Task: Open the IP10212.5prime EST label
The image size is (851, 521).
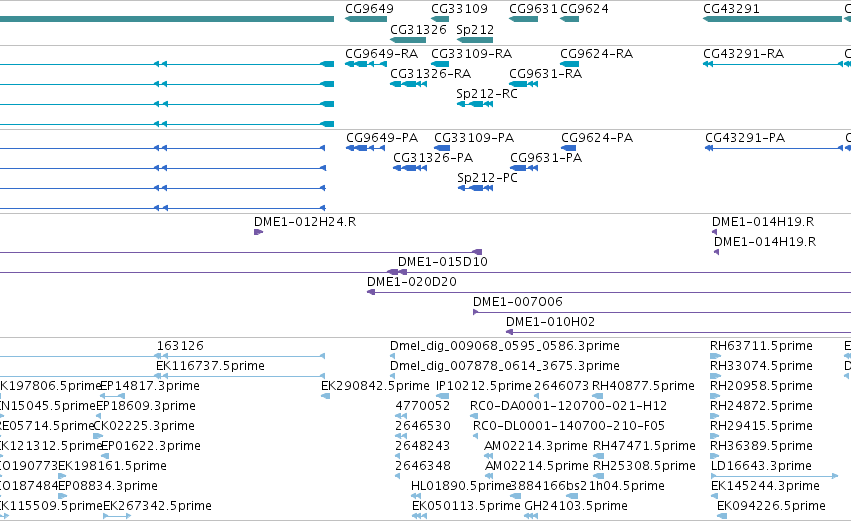Action: [484, 386]
